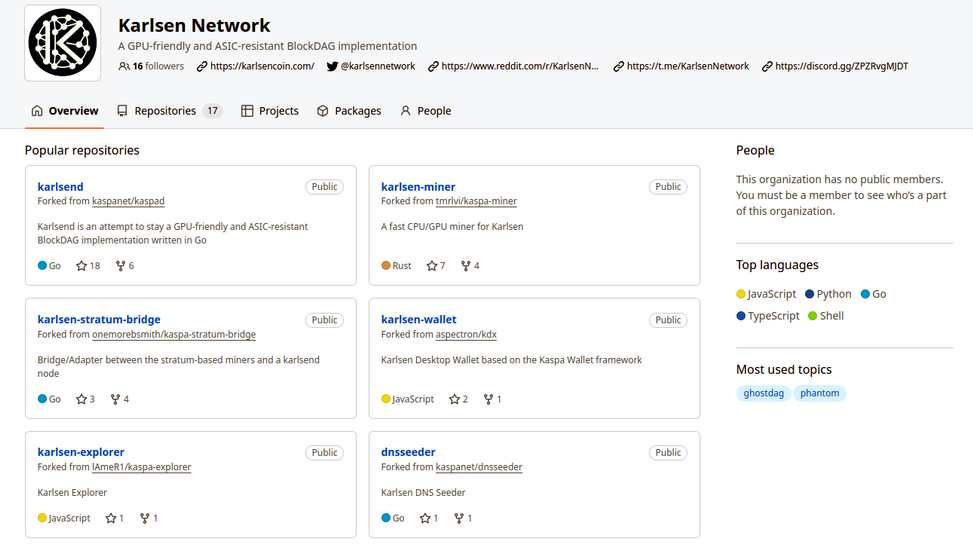Click dnsseeder's star icon

coord(425,518)
